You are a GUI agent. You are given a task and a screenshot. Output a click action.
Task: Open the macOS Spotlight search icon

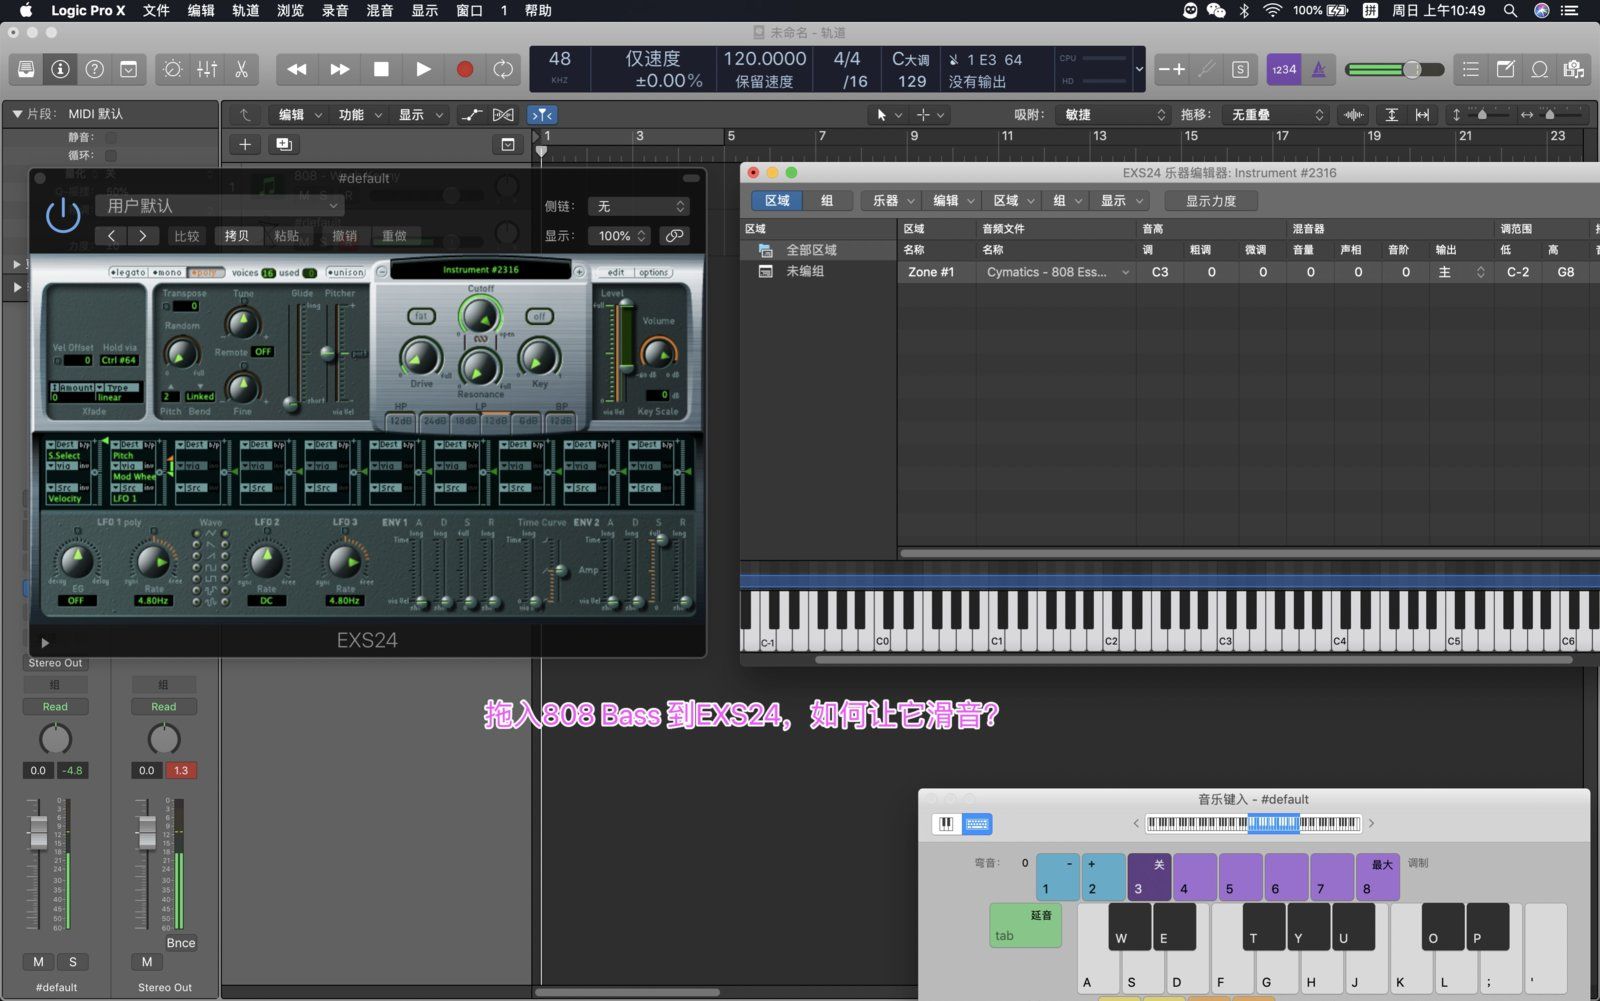pos(1510,10)
